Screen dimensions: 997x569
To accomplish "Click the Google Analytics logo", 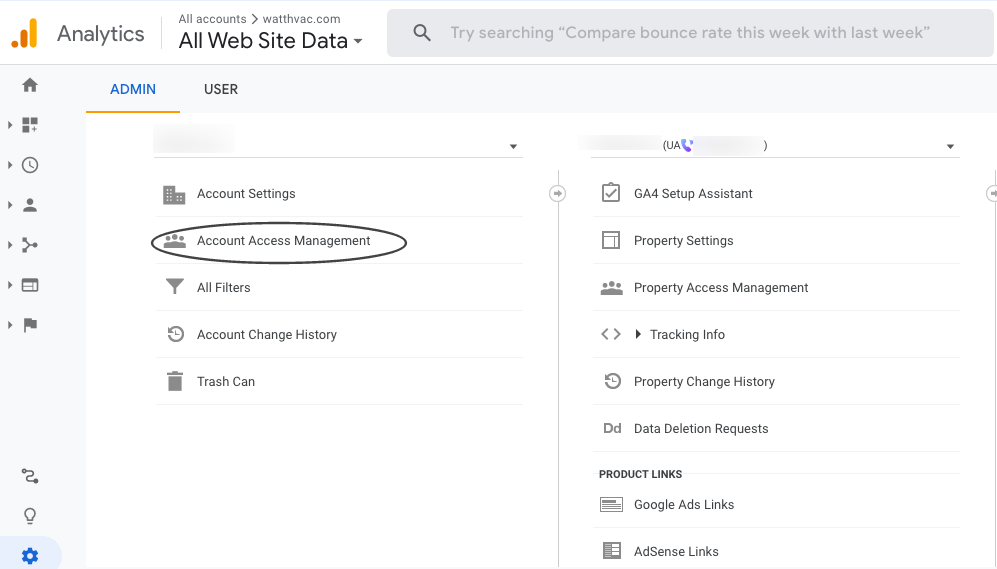I will [x=25, y=33].
